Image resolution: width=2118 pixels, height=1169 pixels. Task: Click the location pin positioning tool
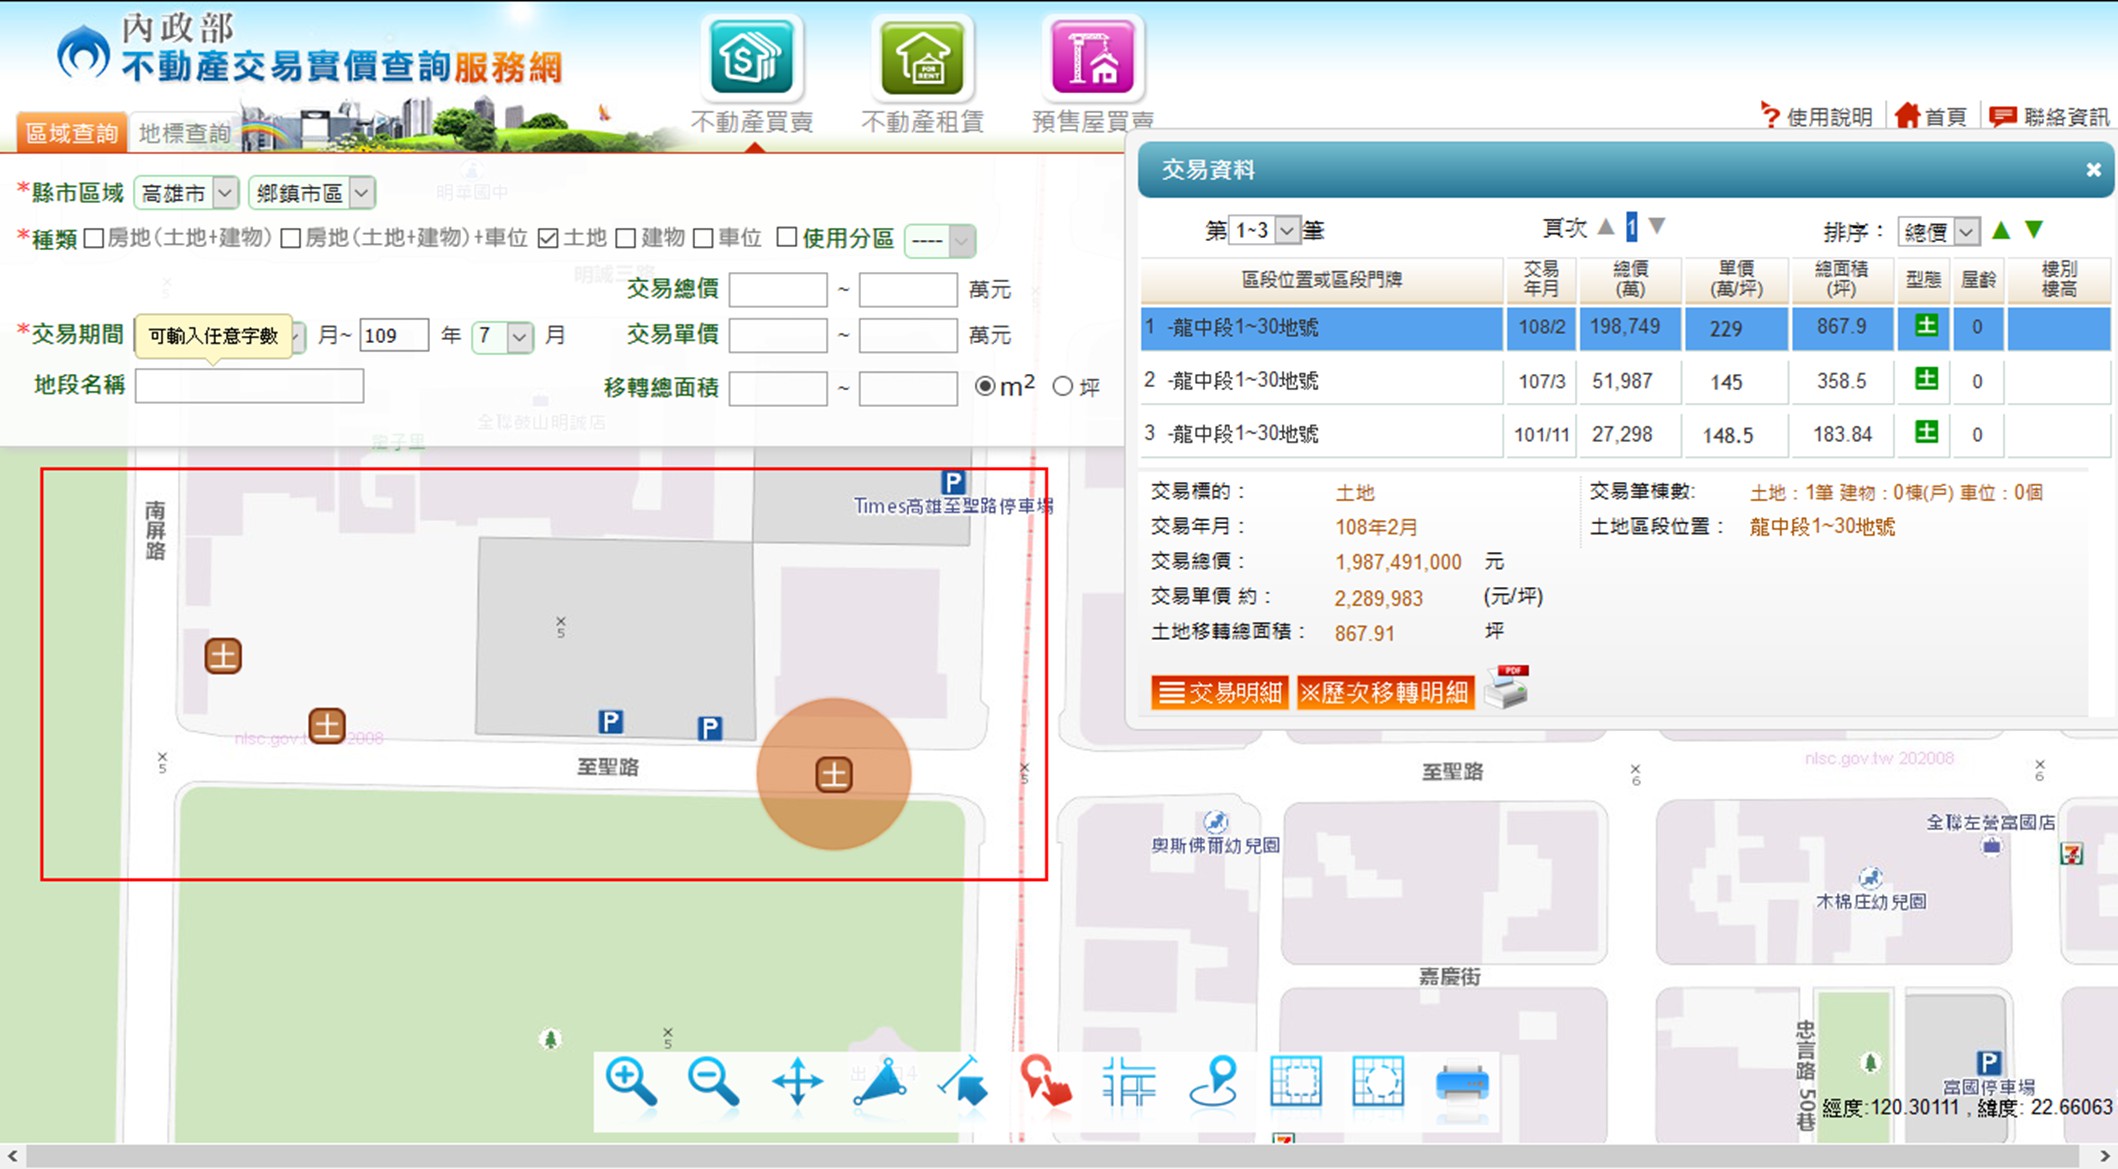(1213, 1083)
